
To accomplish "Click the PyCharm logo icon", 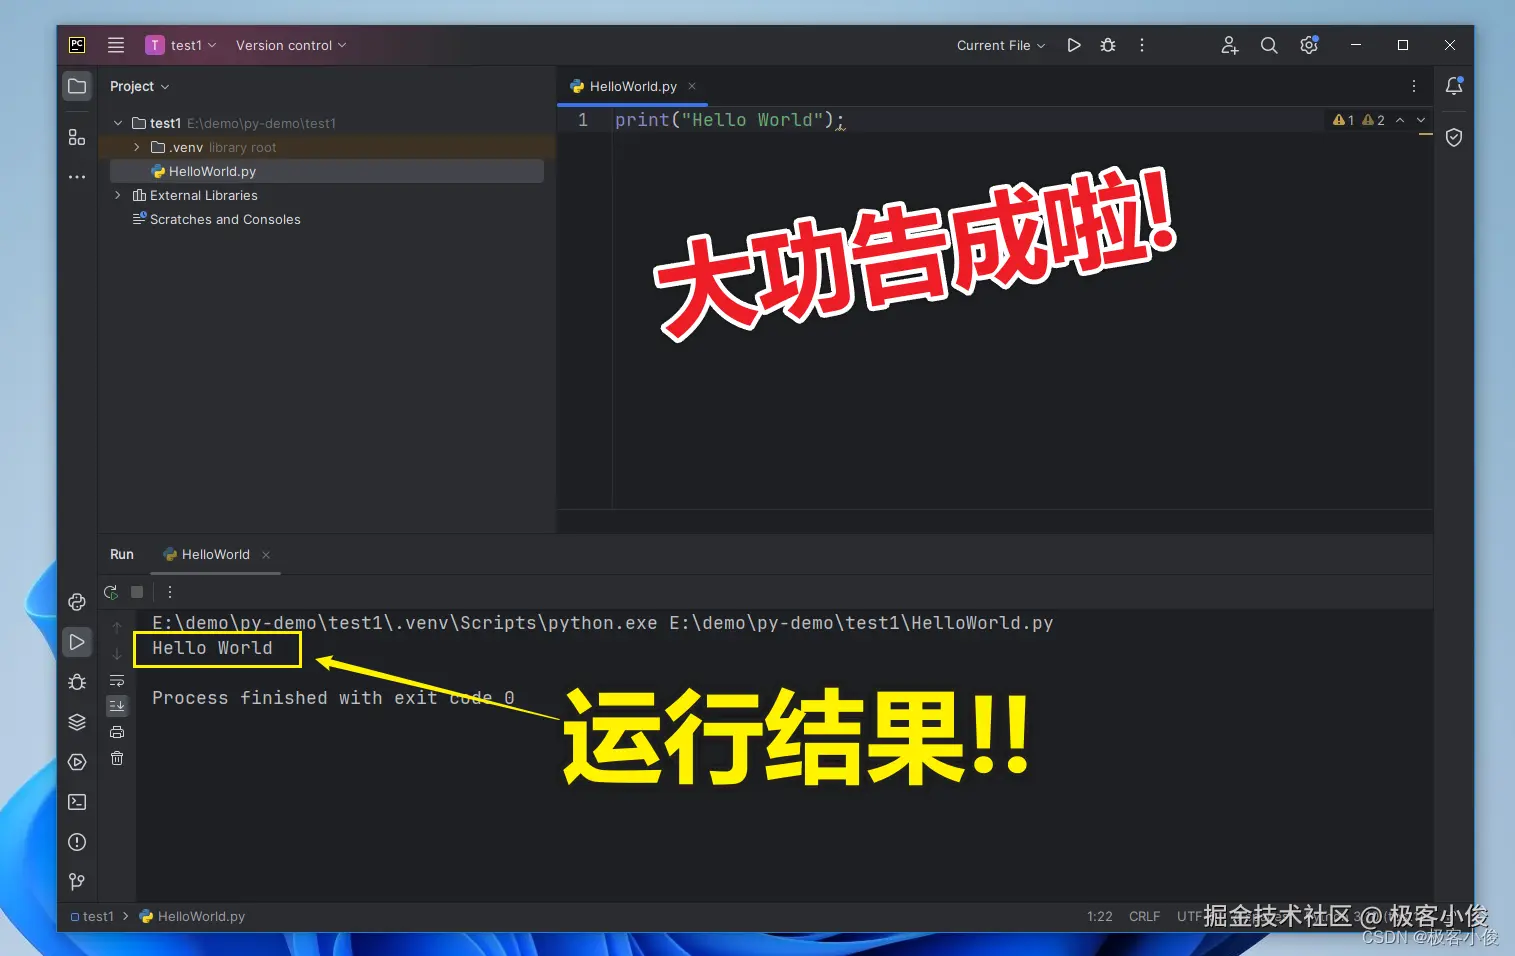I will coord(77,45).
